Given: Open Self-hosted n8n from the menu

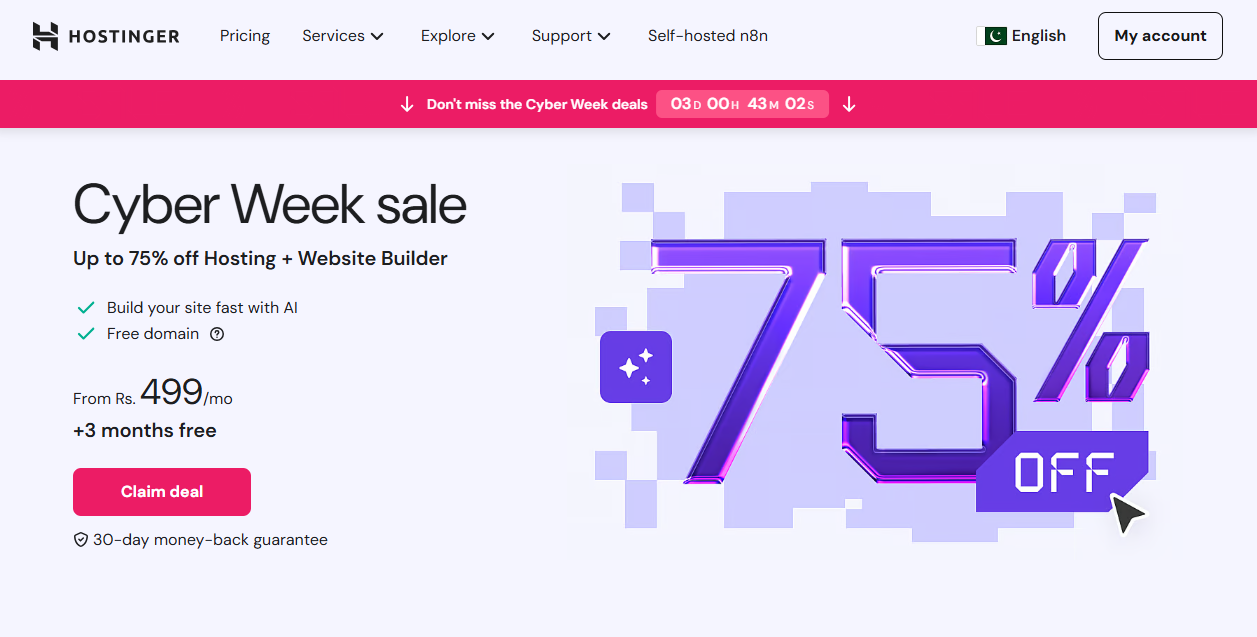Looking at the screenshot, I should click(707, 35).
